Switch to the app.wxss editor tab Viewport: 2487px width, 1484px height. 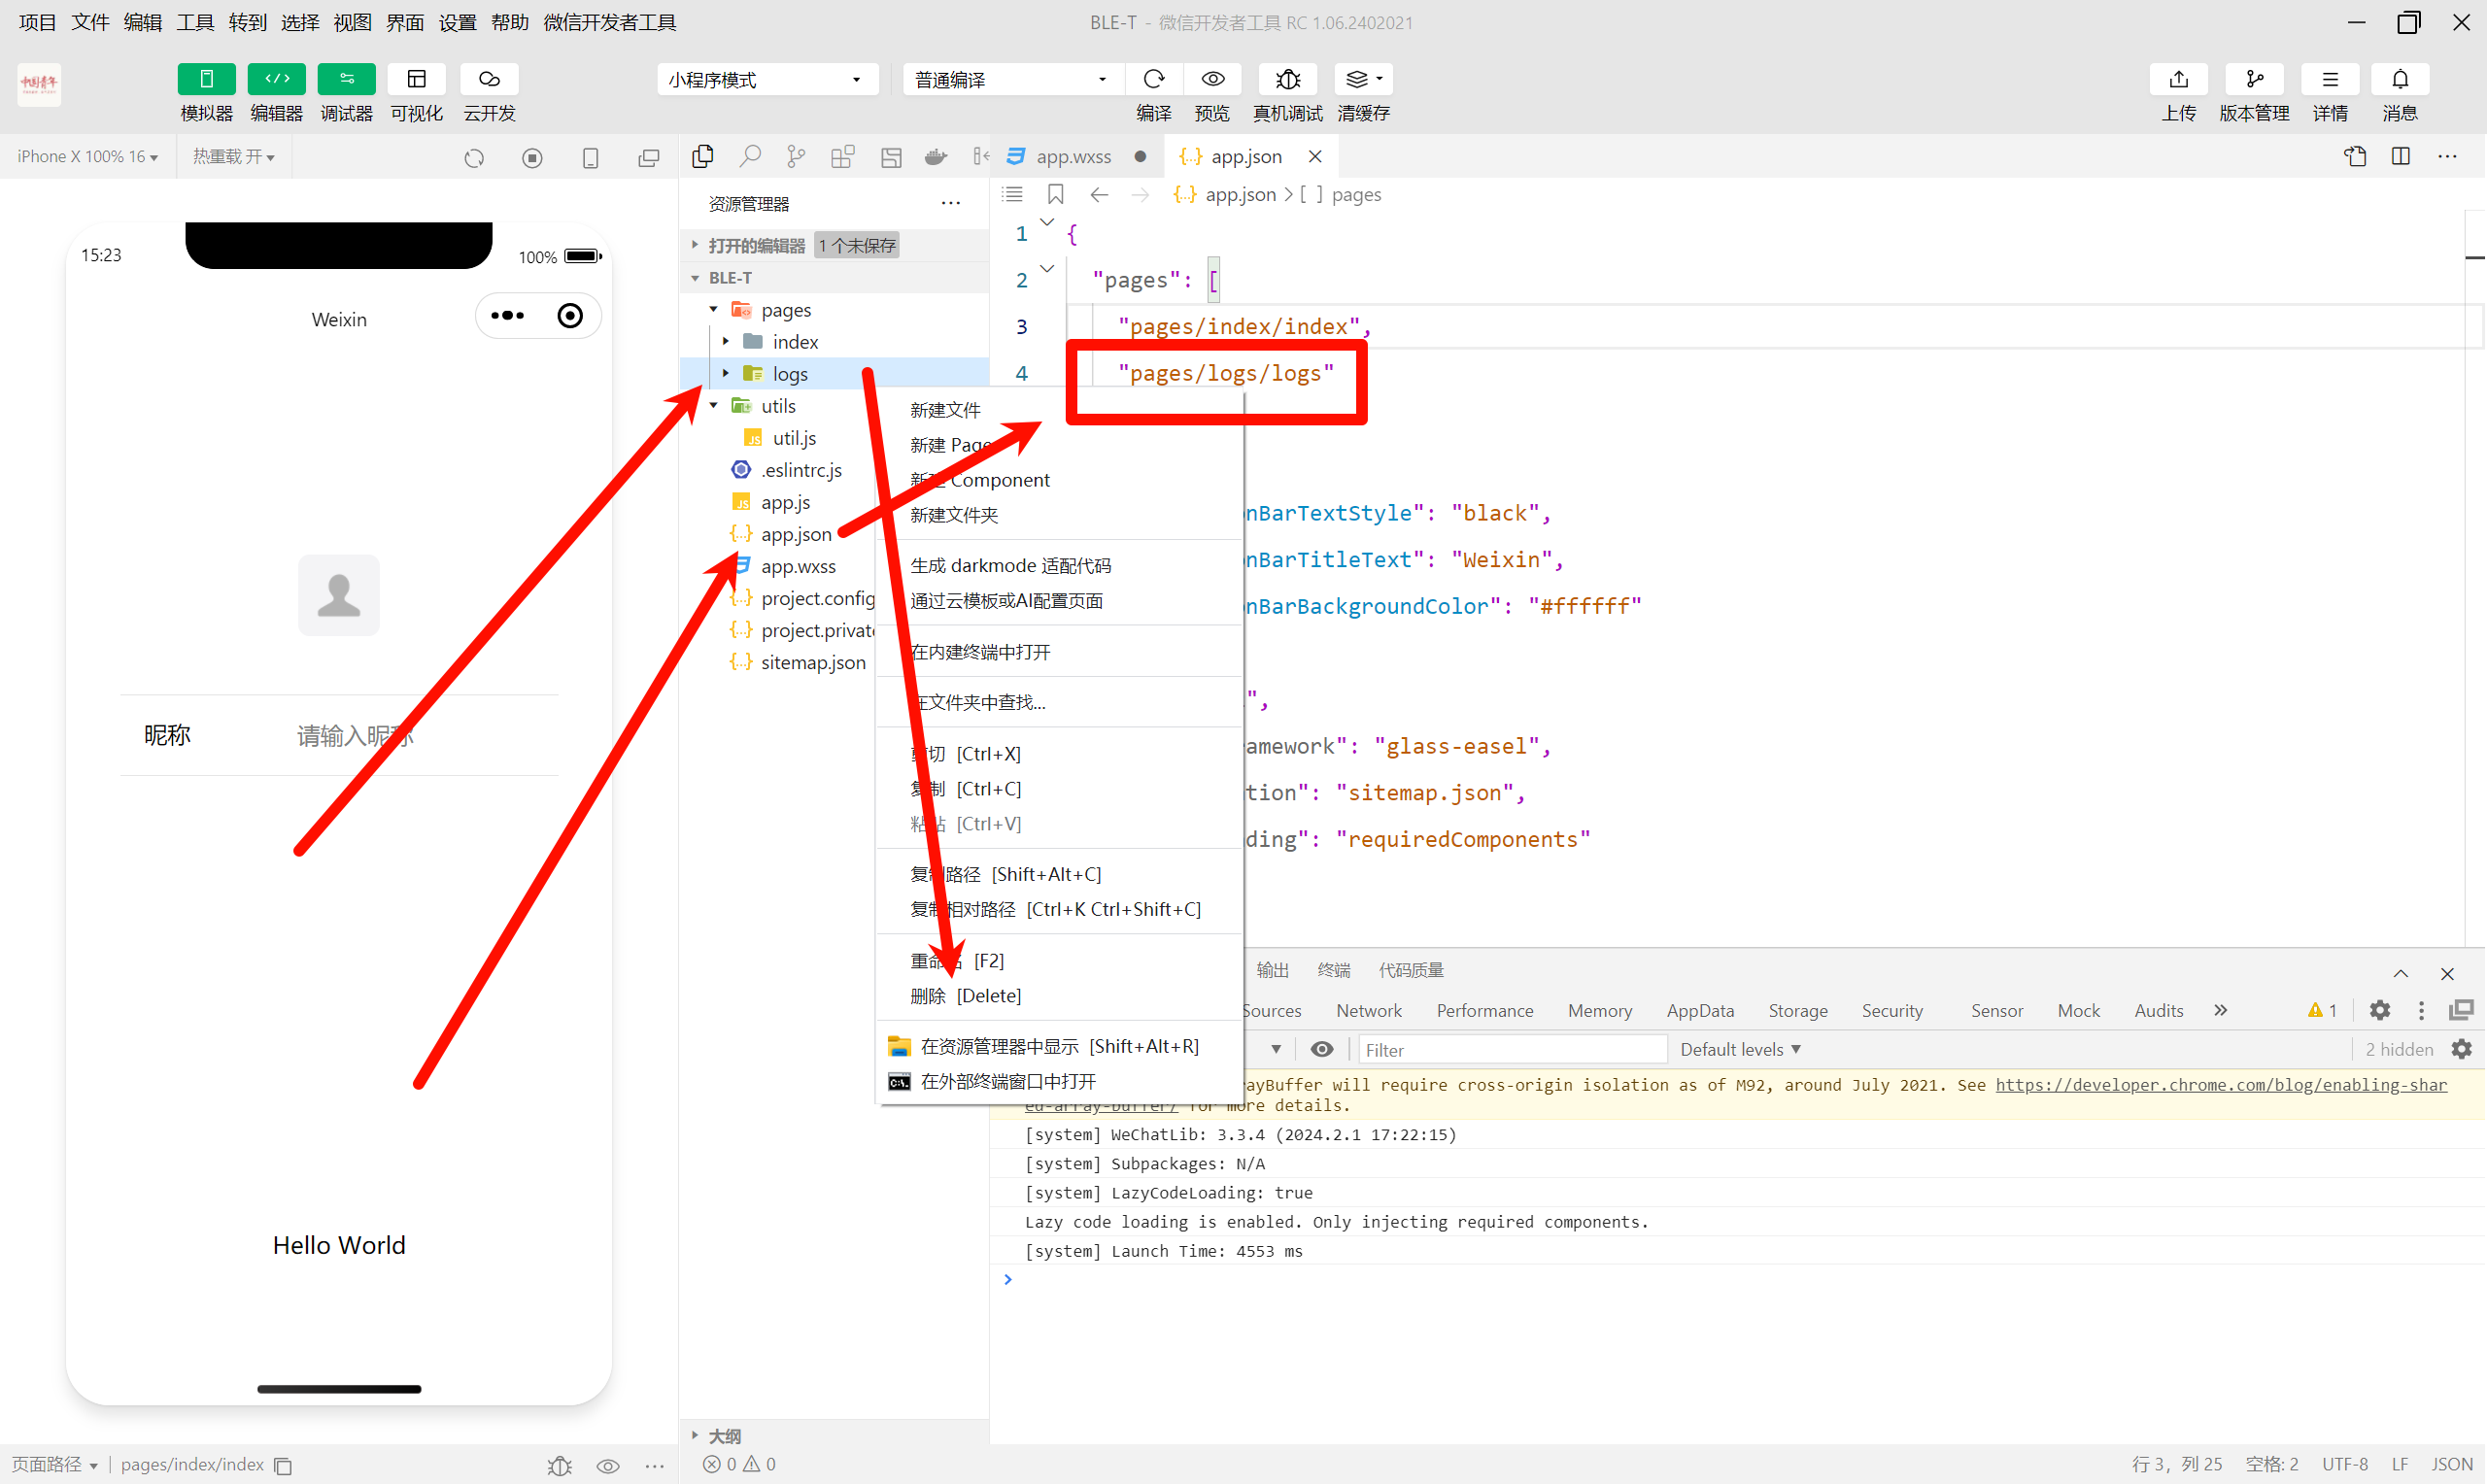pyautogui.click(x=1073, y=156)
